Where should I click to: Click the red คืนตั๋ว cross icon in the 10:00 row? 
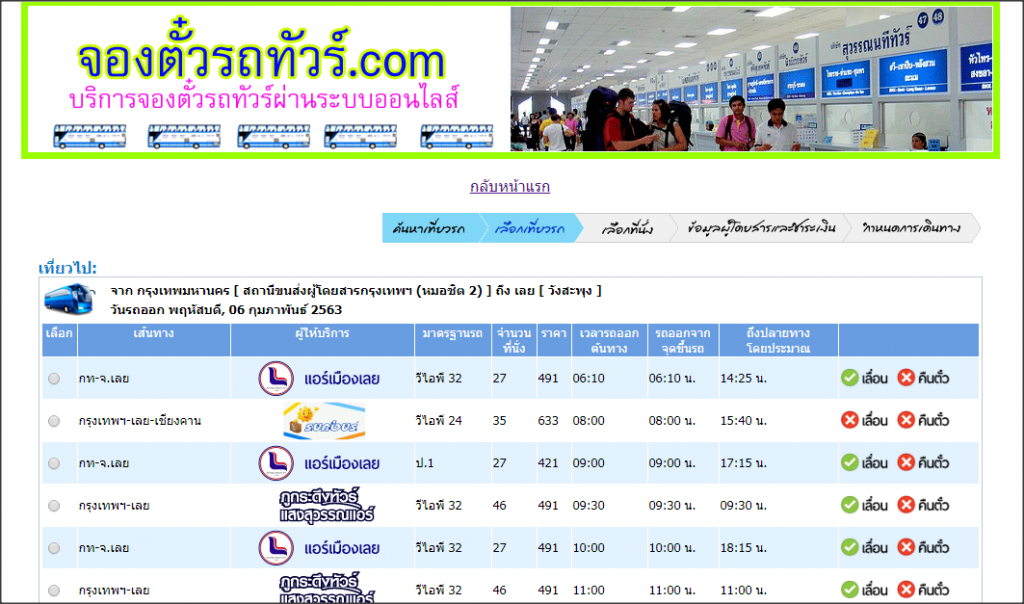coord(906,547)
